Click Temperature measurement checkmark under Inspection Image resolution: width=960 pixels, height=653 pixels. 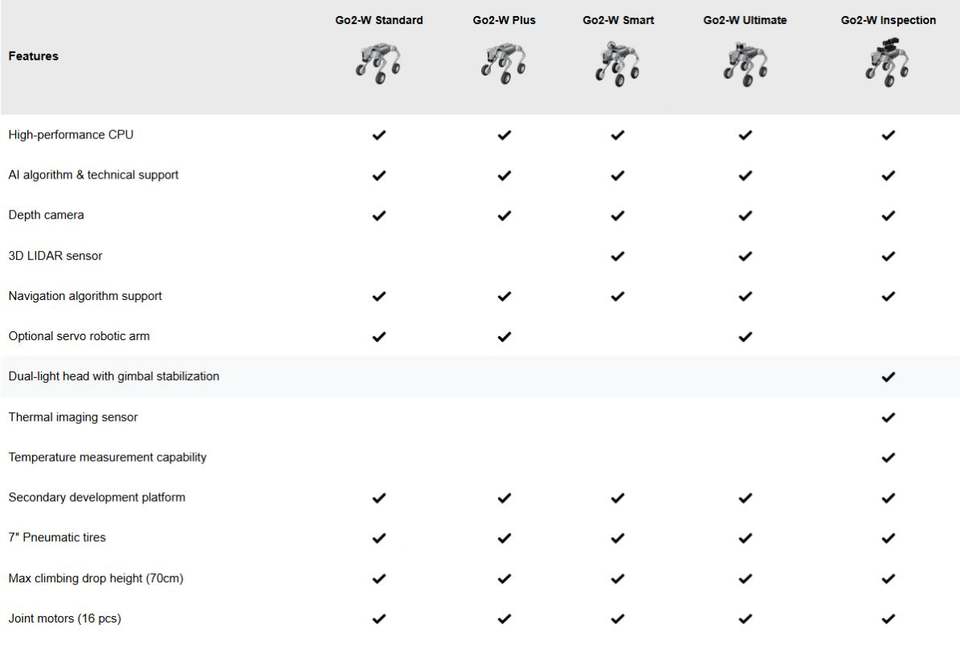[x=888, y=458]
